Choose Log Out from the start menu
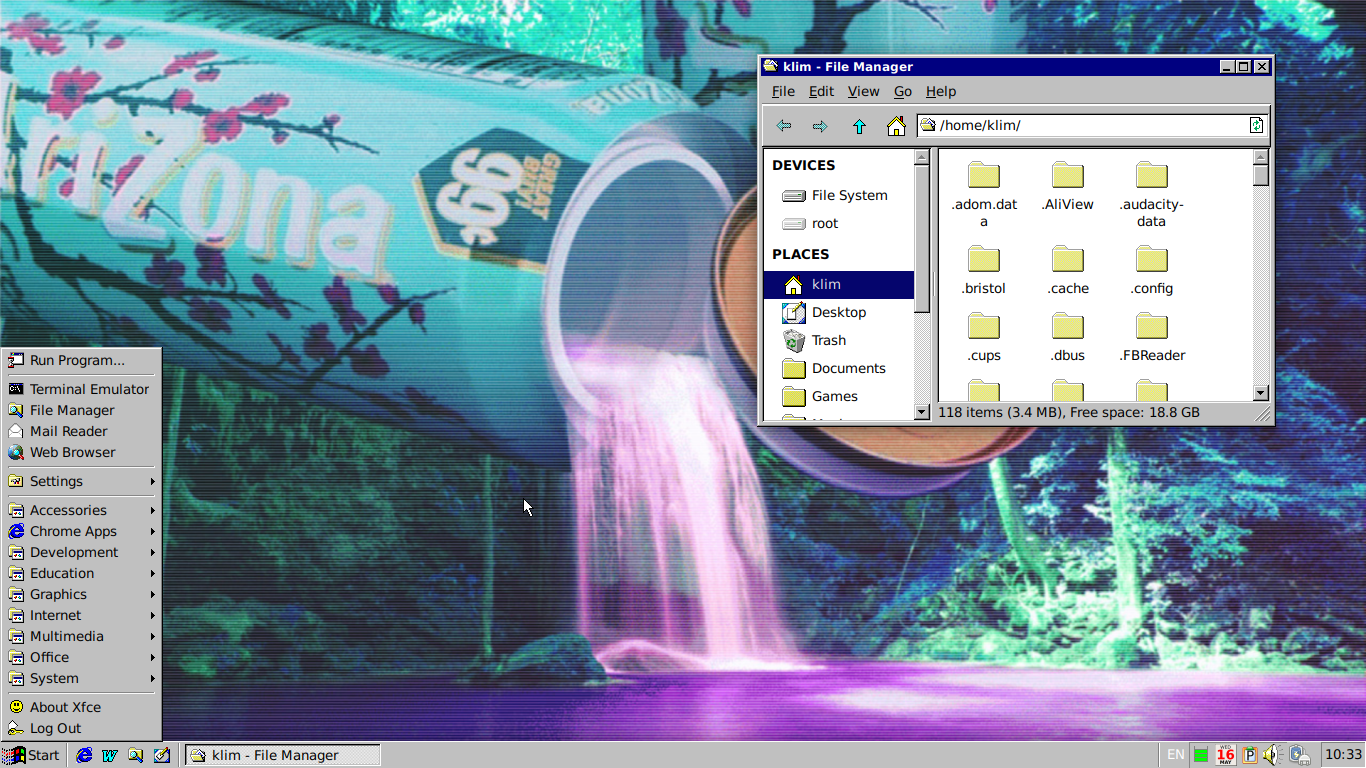Image resolution: width=1366 pixels, height=768 pixels. 82,728
